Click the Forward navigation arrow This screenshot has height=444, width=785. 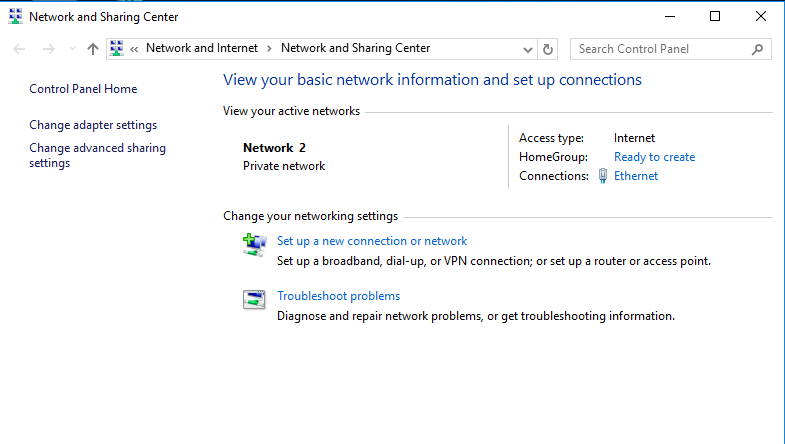pos(49,49)
